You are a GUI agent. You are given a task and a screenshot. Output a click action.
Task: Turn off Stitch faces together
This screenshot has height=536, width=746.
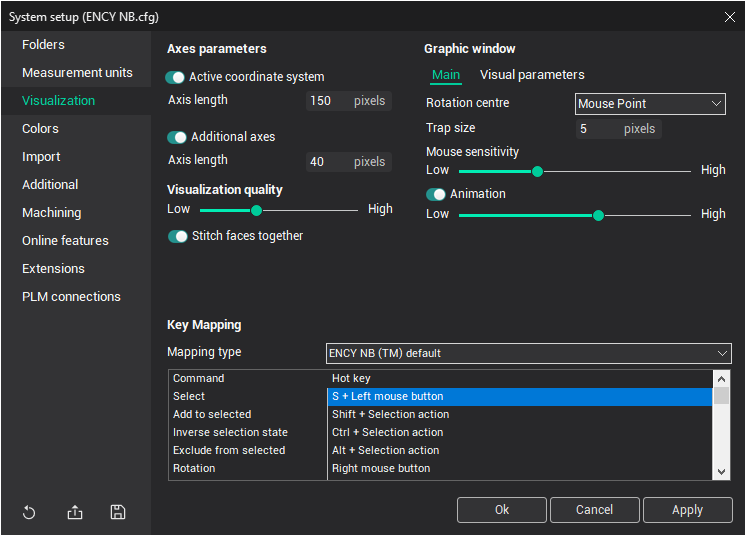point(178,237)
